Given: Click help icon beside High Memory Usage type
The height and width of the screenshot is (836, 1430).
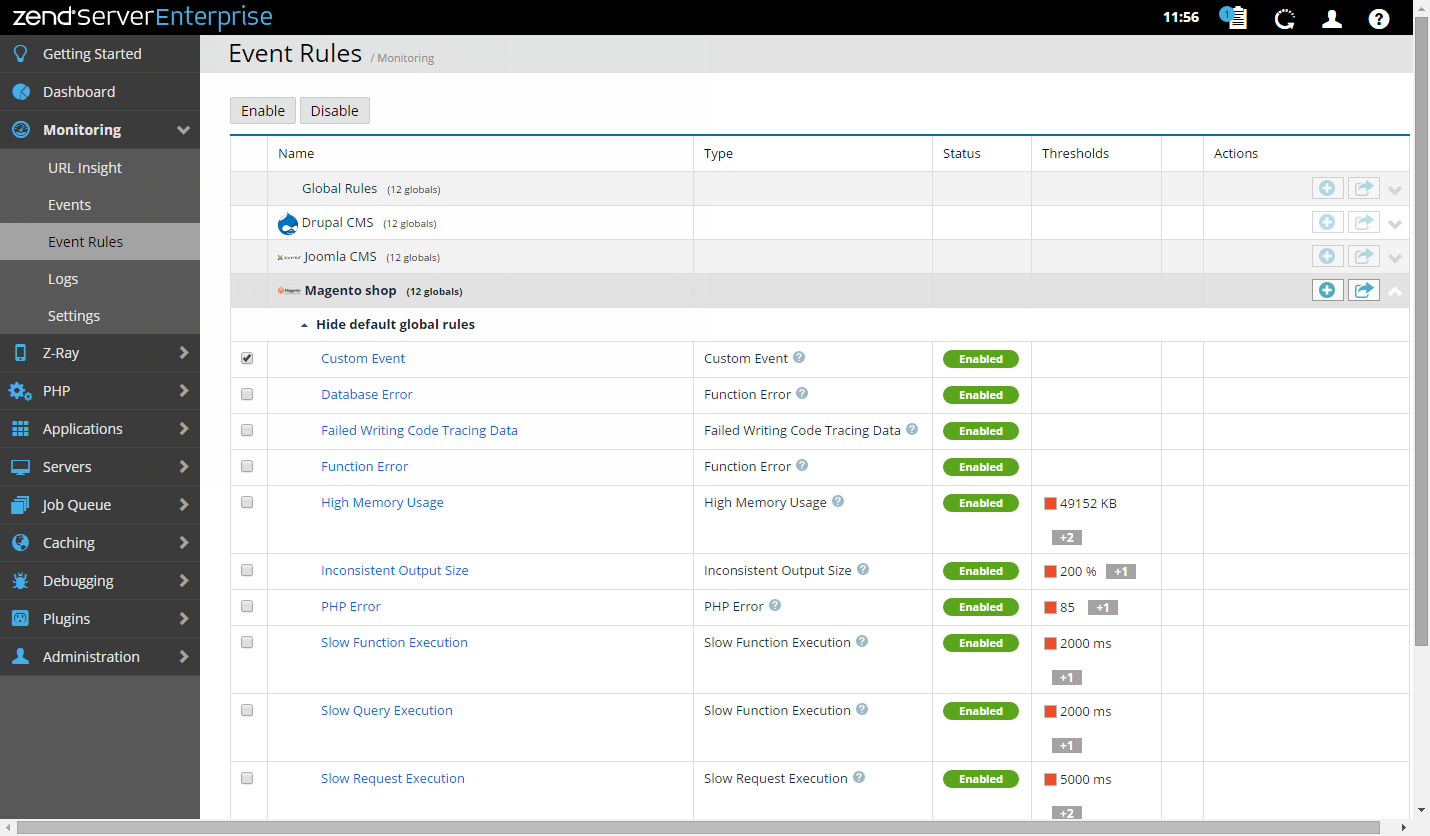Looking at the screenshot, I should pyautogui.click(x=838, y=502).
